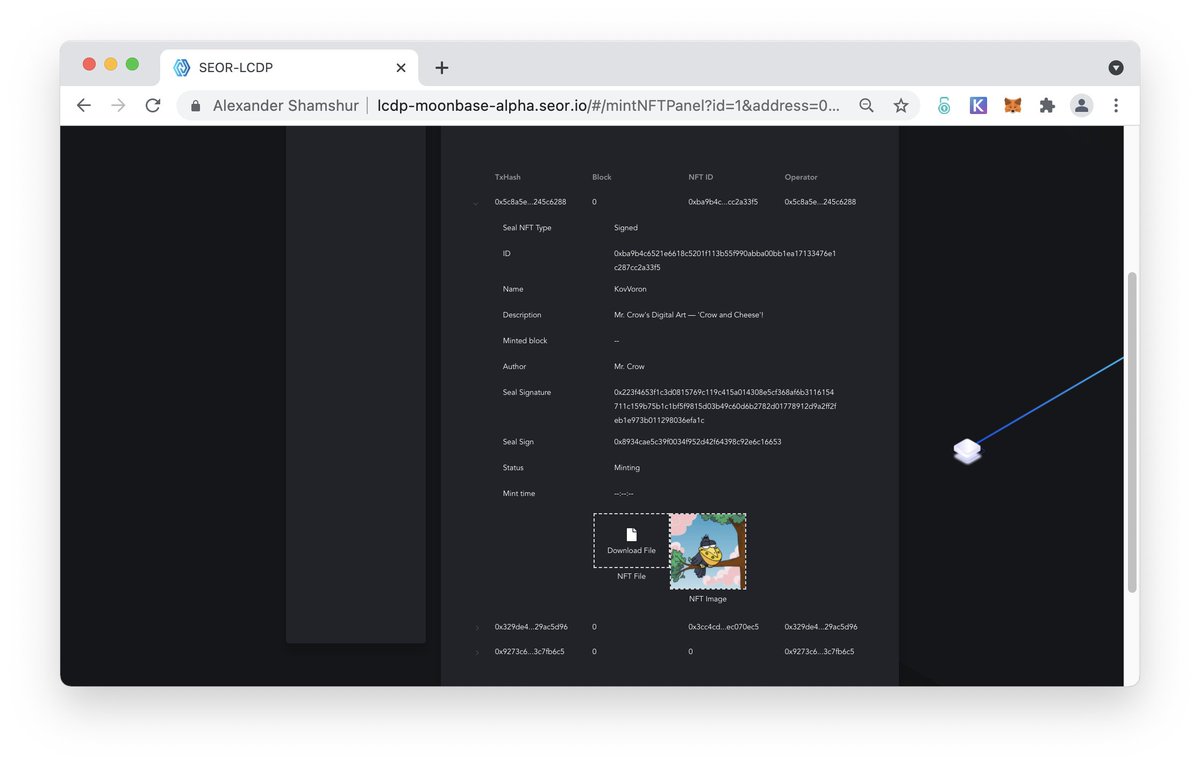Click the Seal NFT Type value Signed

(x=626, y=228)
